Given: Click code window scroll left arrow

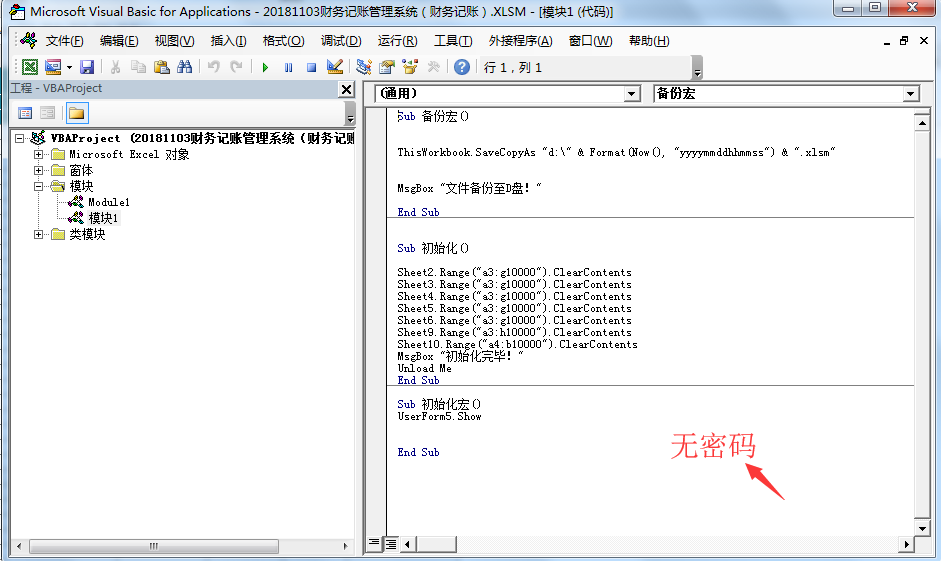Looking at the screenshot, I should [407, 544].
